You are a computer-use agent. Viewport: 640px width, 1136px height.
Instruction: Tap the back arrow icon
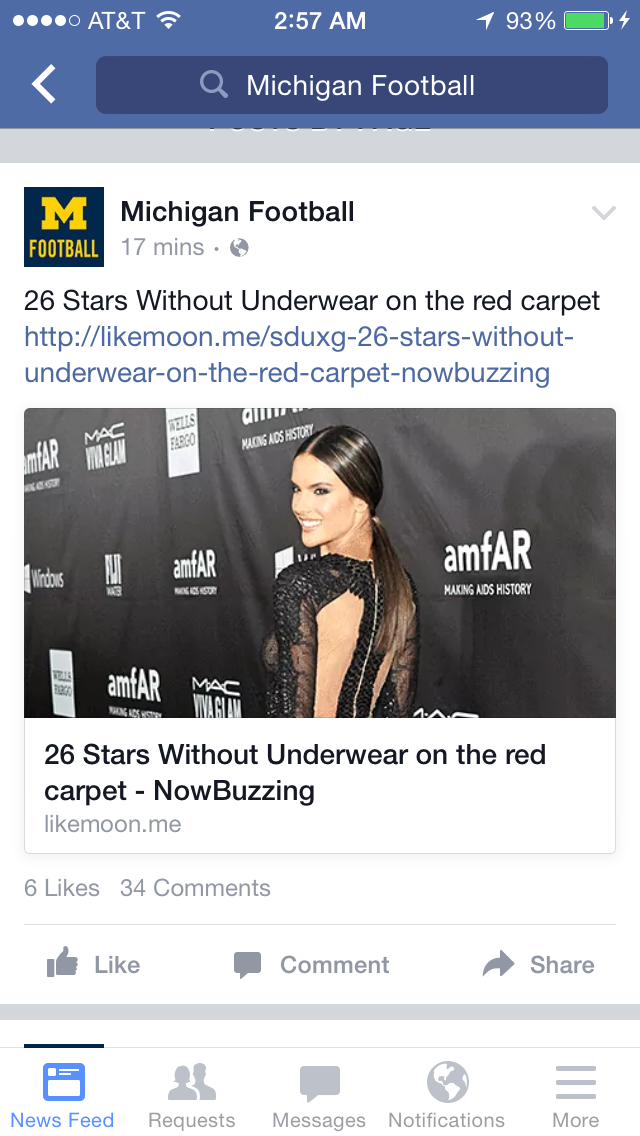pos(43,84)
